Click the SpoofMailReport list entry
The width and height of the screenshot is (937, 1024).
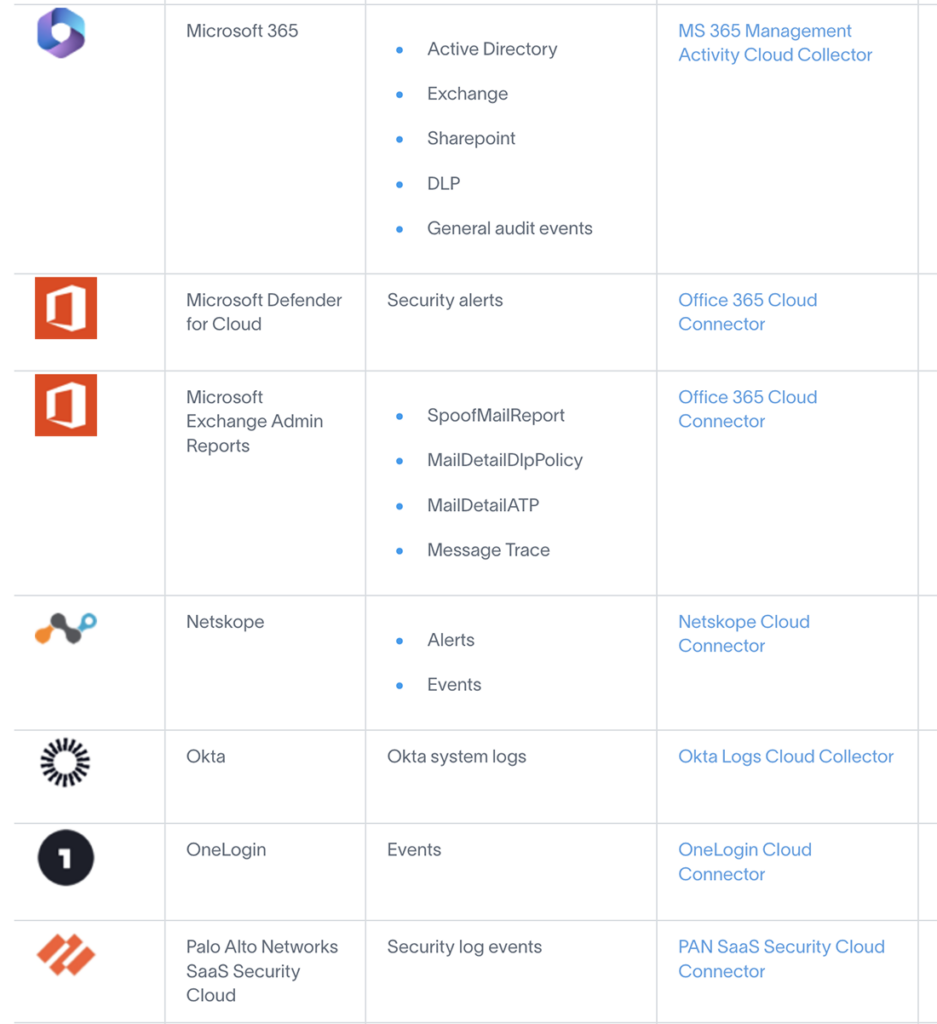[x=495, y=416]
